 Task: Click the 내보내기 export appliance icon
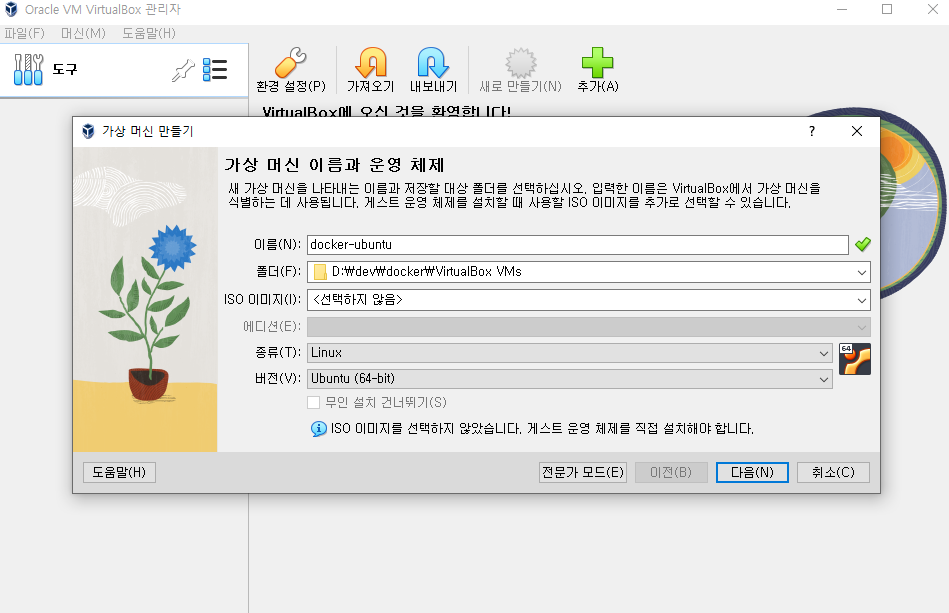[x=433, y=62]
